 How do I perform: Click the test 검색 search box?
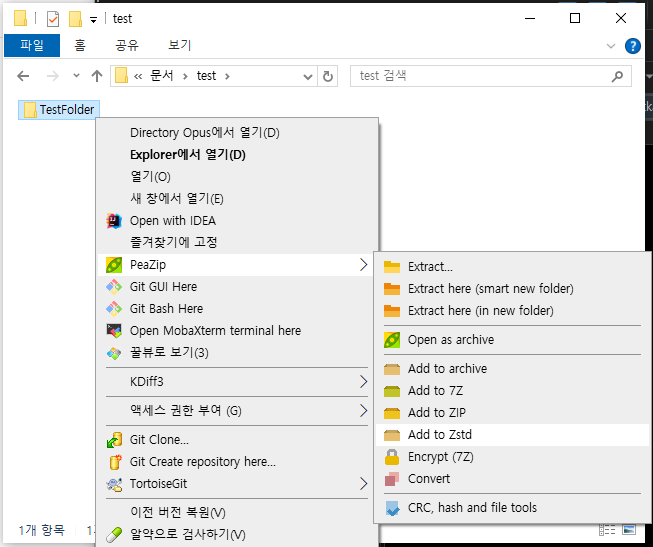point(491,76)
